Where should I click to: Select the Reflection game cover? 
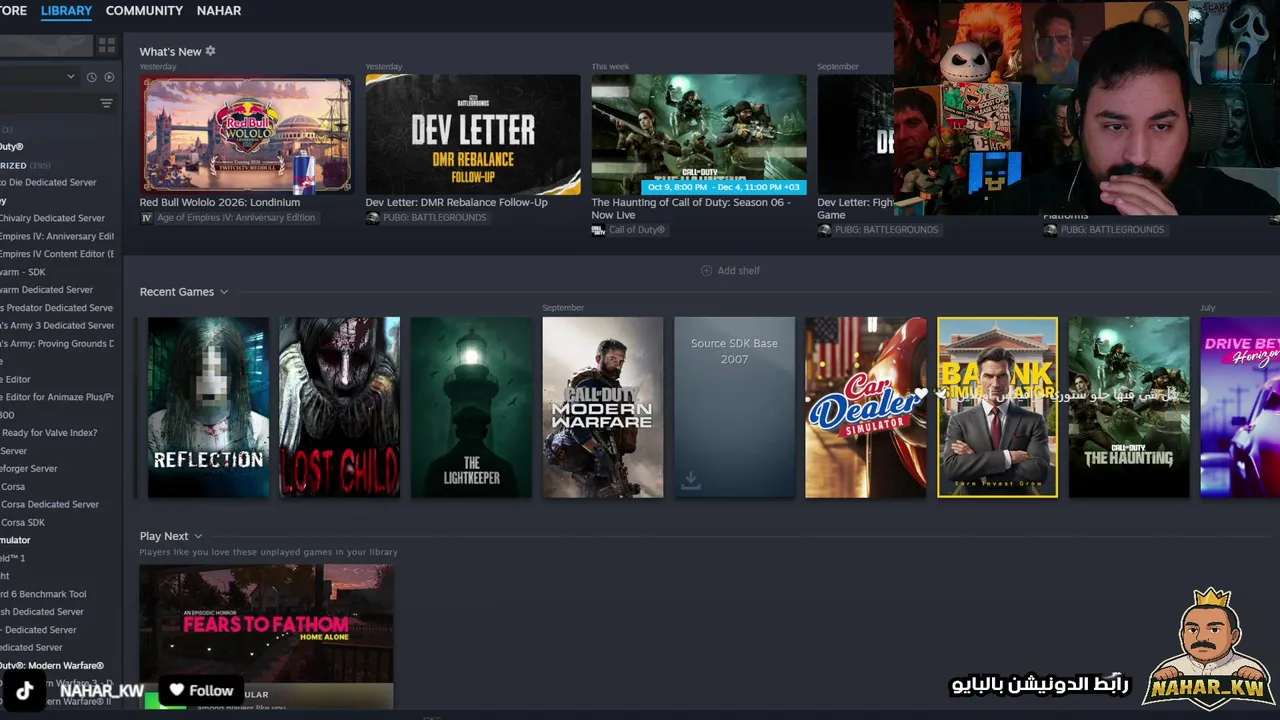click(208, 407)
